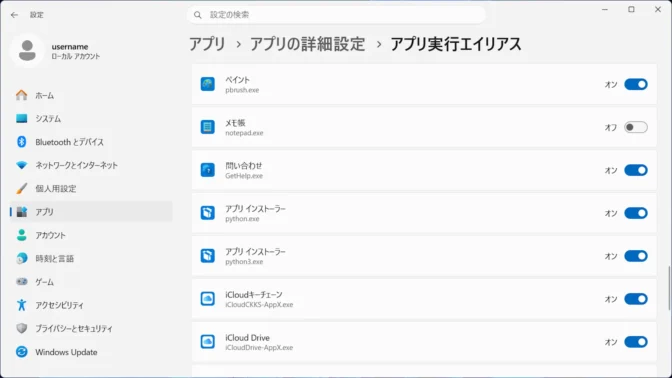The height and width of the screenshot is (378, 672).
Task: Toggle iCloud Drive alias switch
Action: coord(636,342)
